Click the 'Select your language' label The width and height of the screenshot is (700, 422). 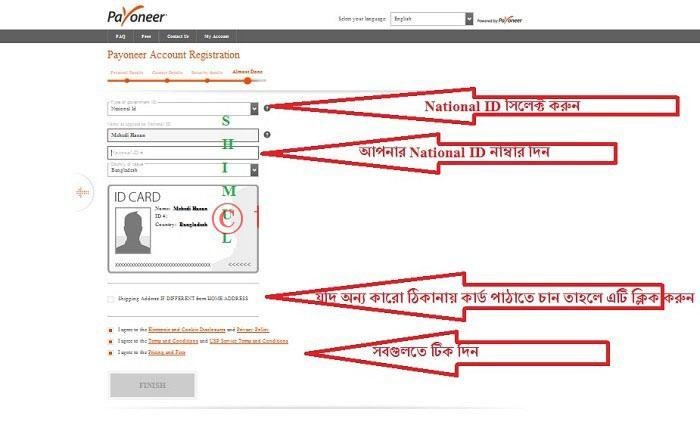[x=362, y=19]
